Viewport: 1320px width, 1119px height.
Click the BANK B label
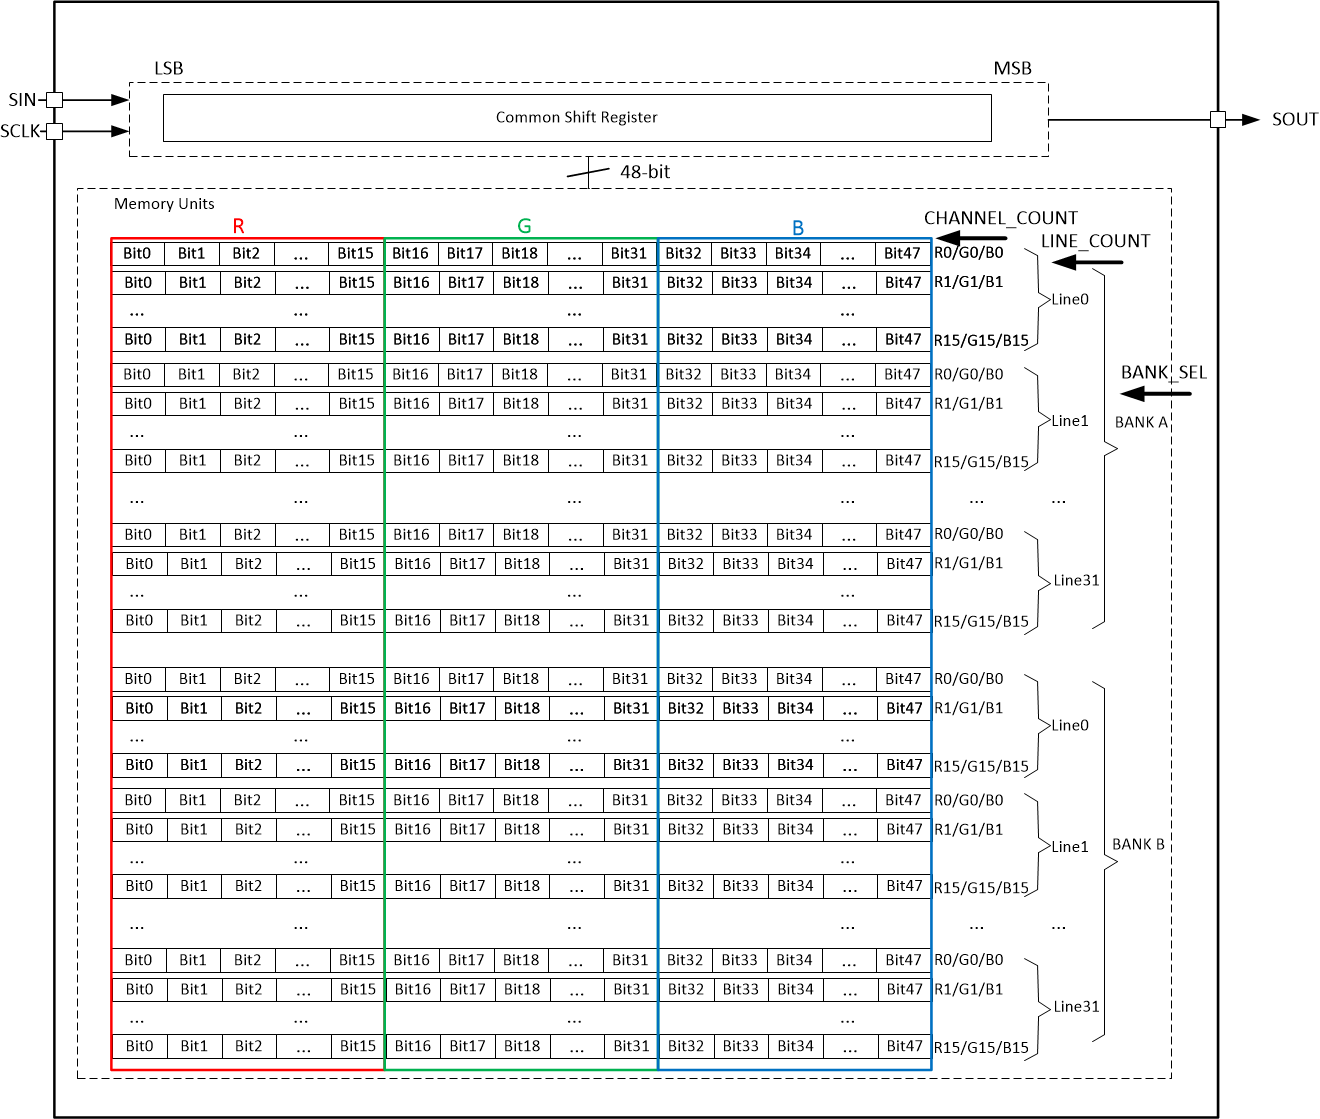coord(1139,844)
